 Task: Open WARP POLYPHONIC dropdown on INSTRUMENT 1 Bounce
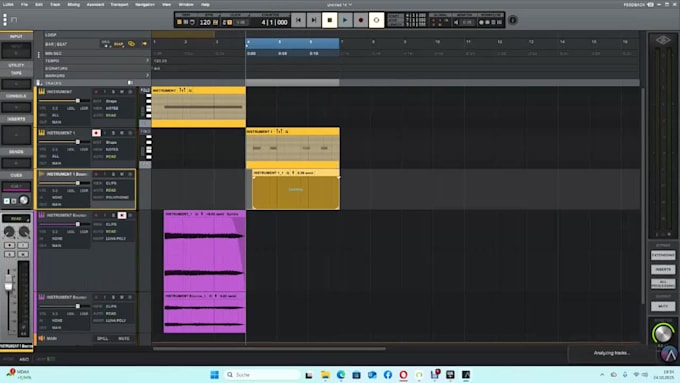click(117, 197)
